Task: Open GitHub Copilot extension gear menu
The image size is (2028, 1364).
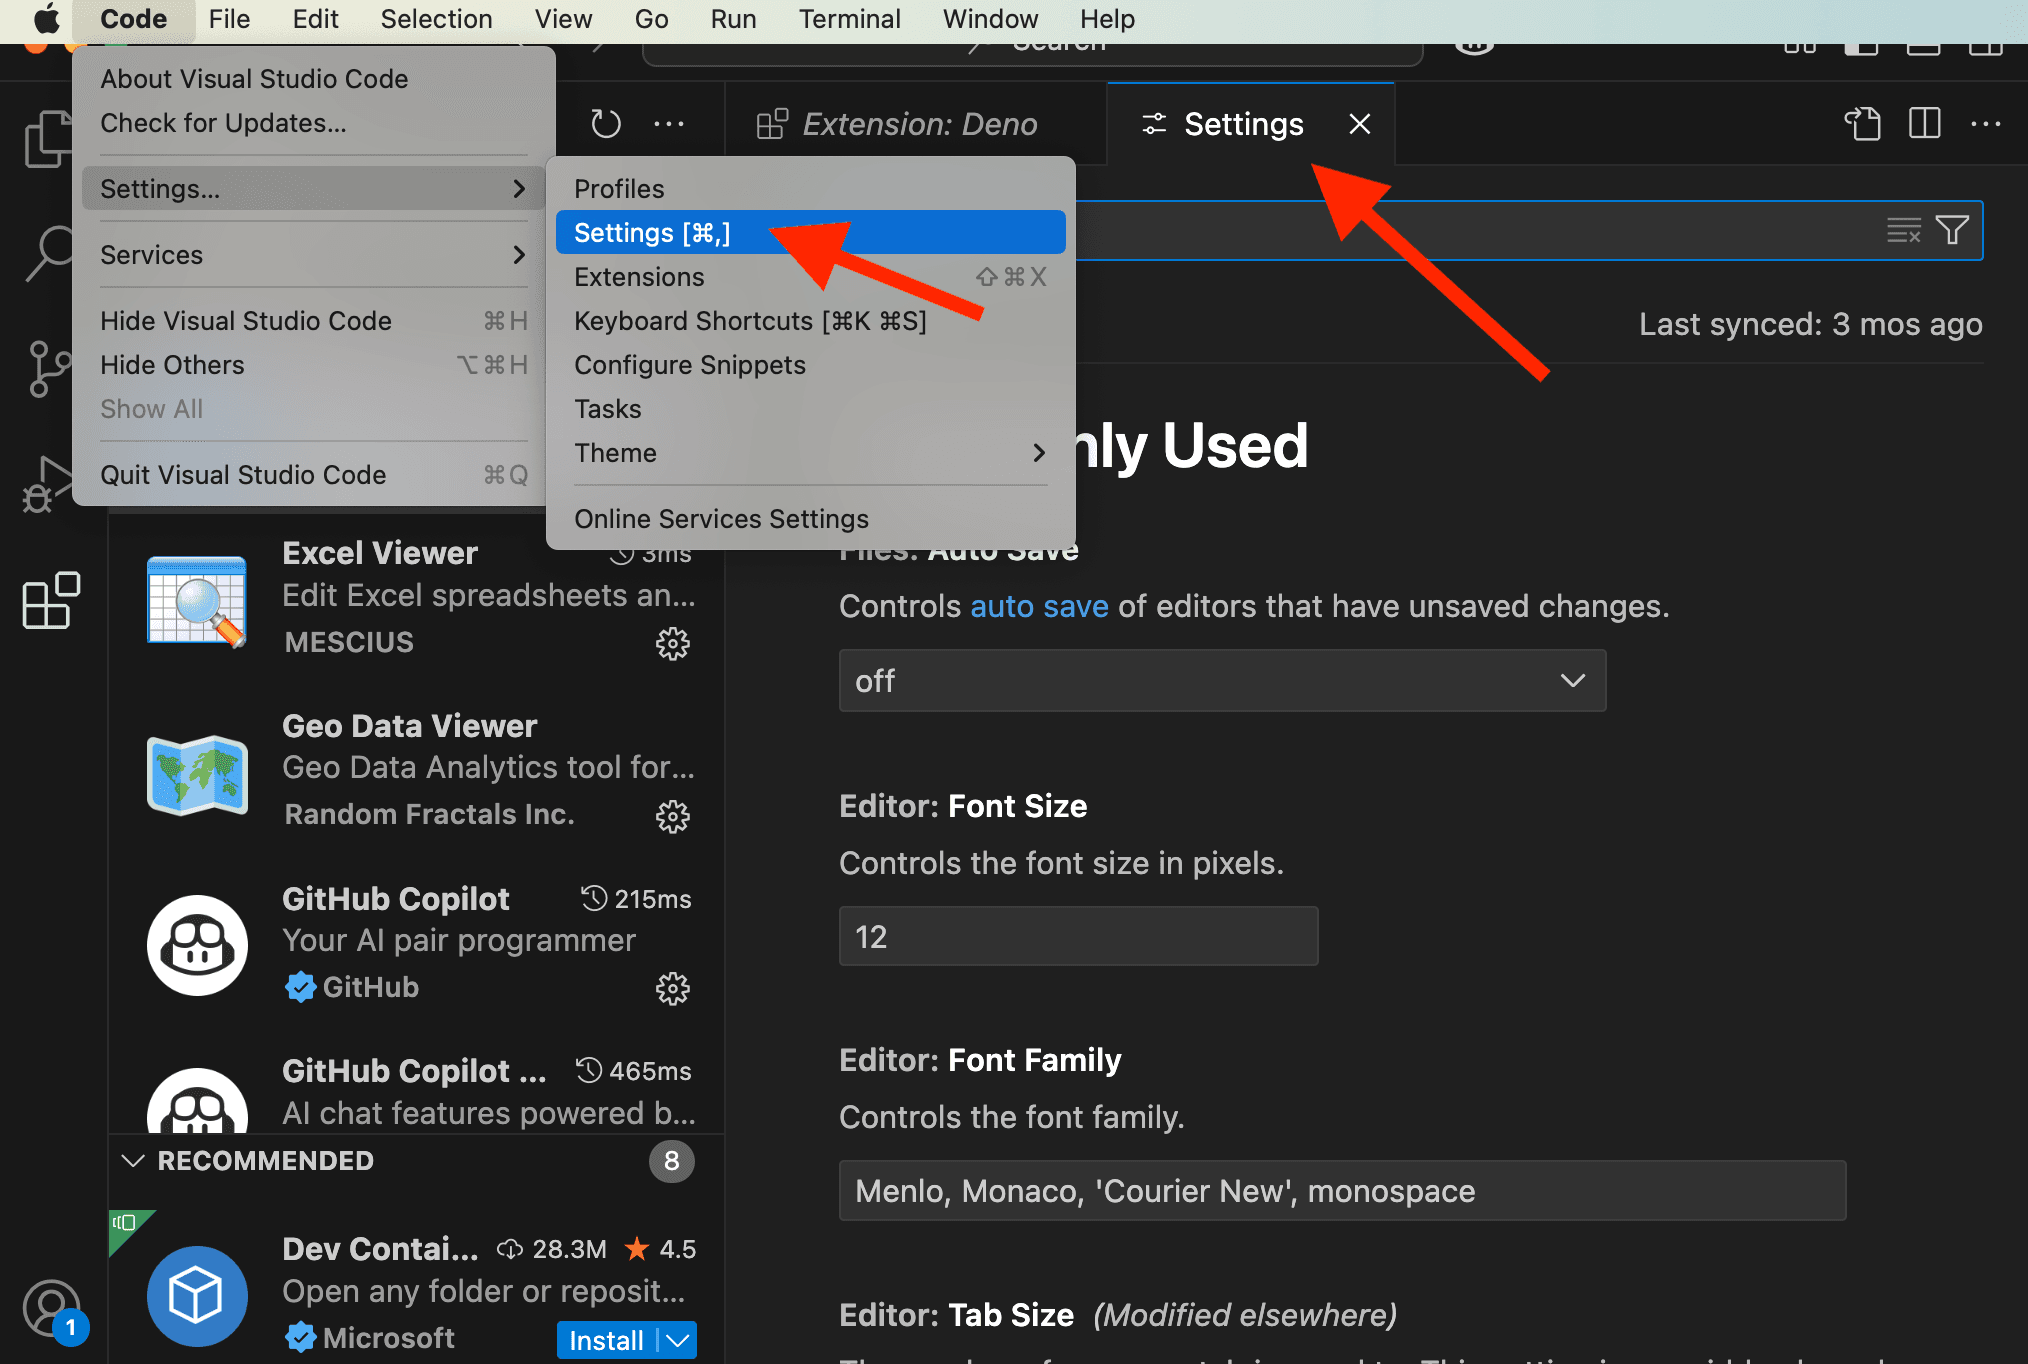Action: point(673,988)
